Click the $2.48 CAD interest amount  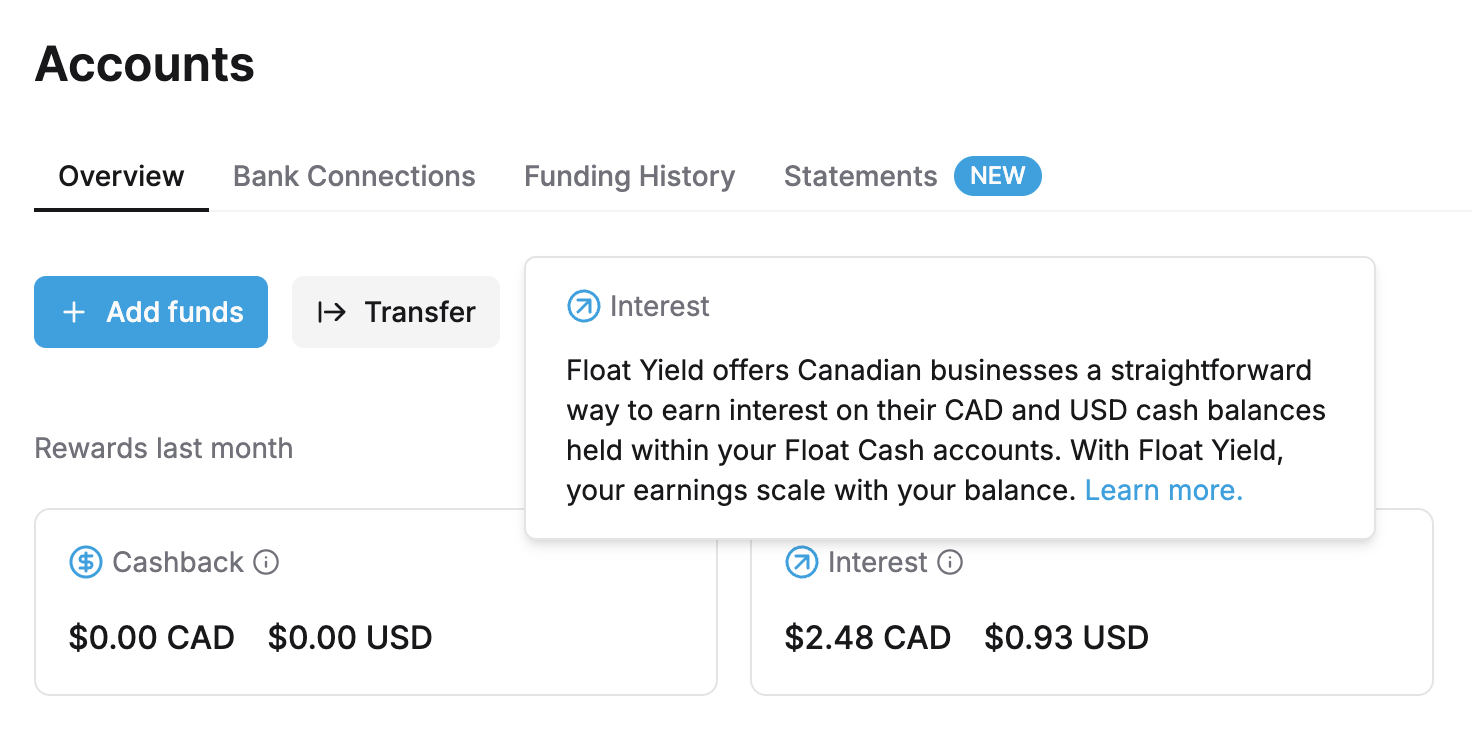click(x=867, y=637)
